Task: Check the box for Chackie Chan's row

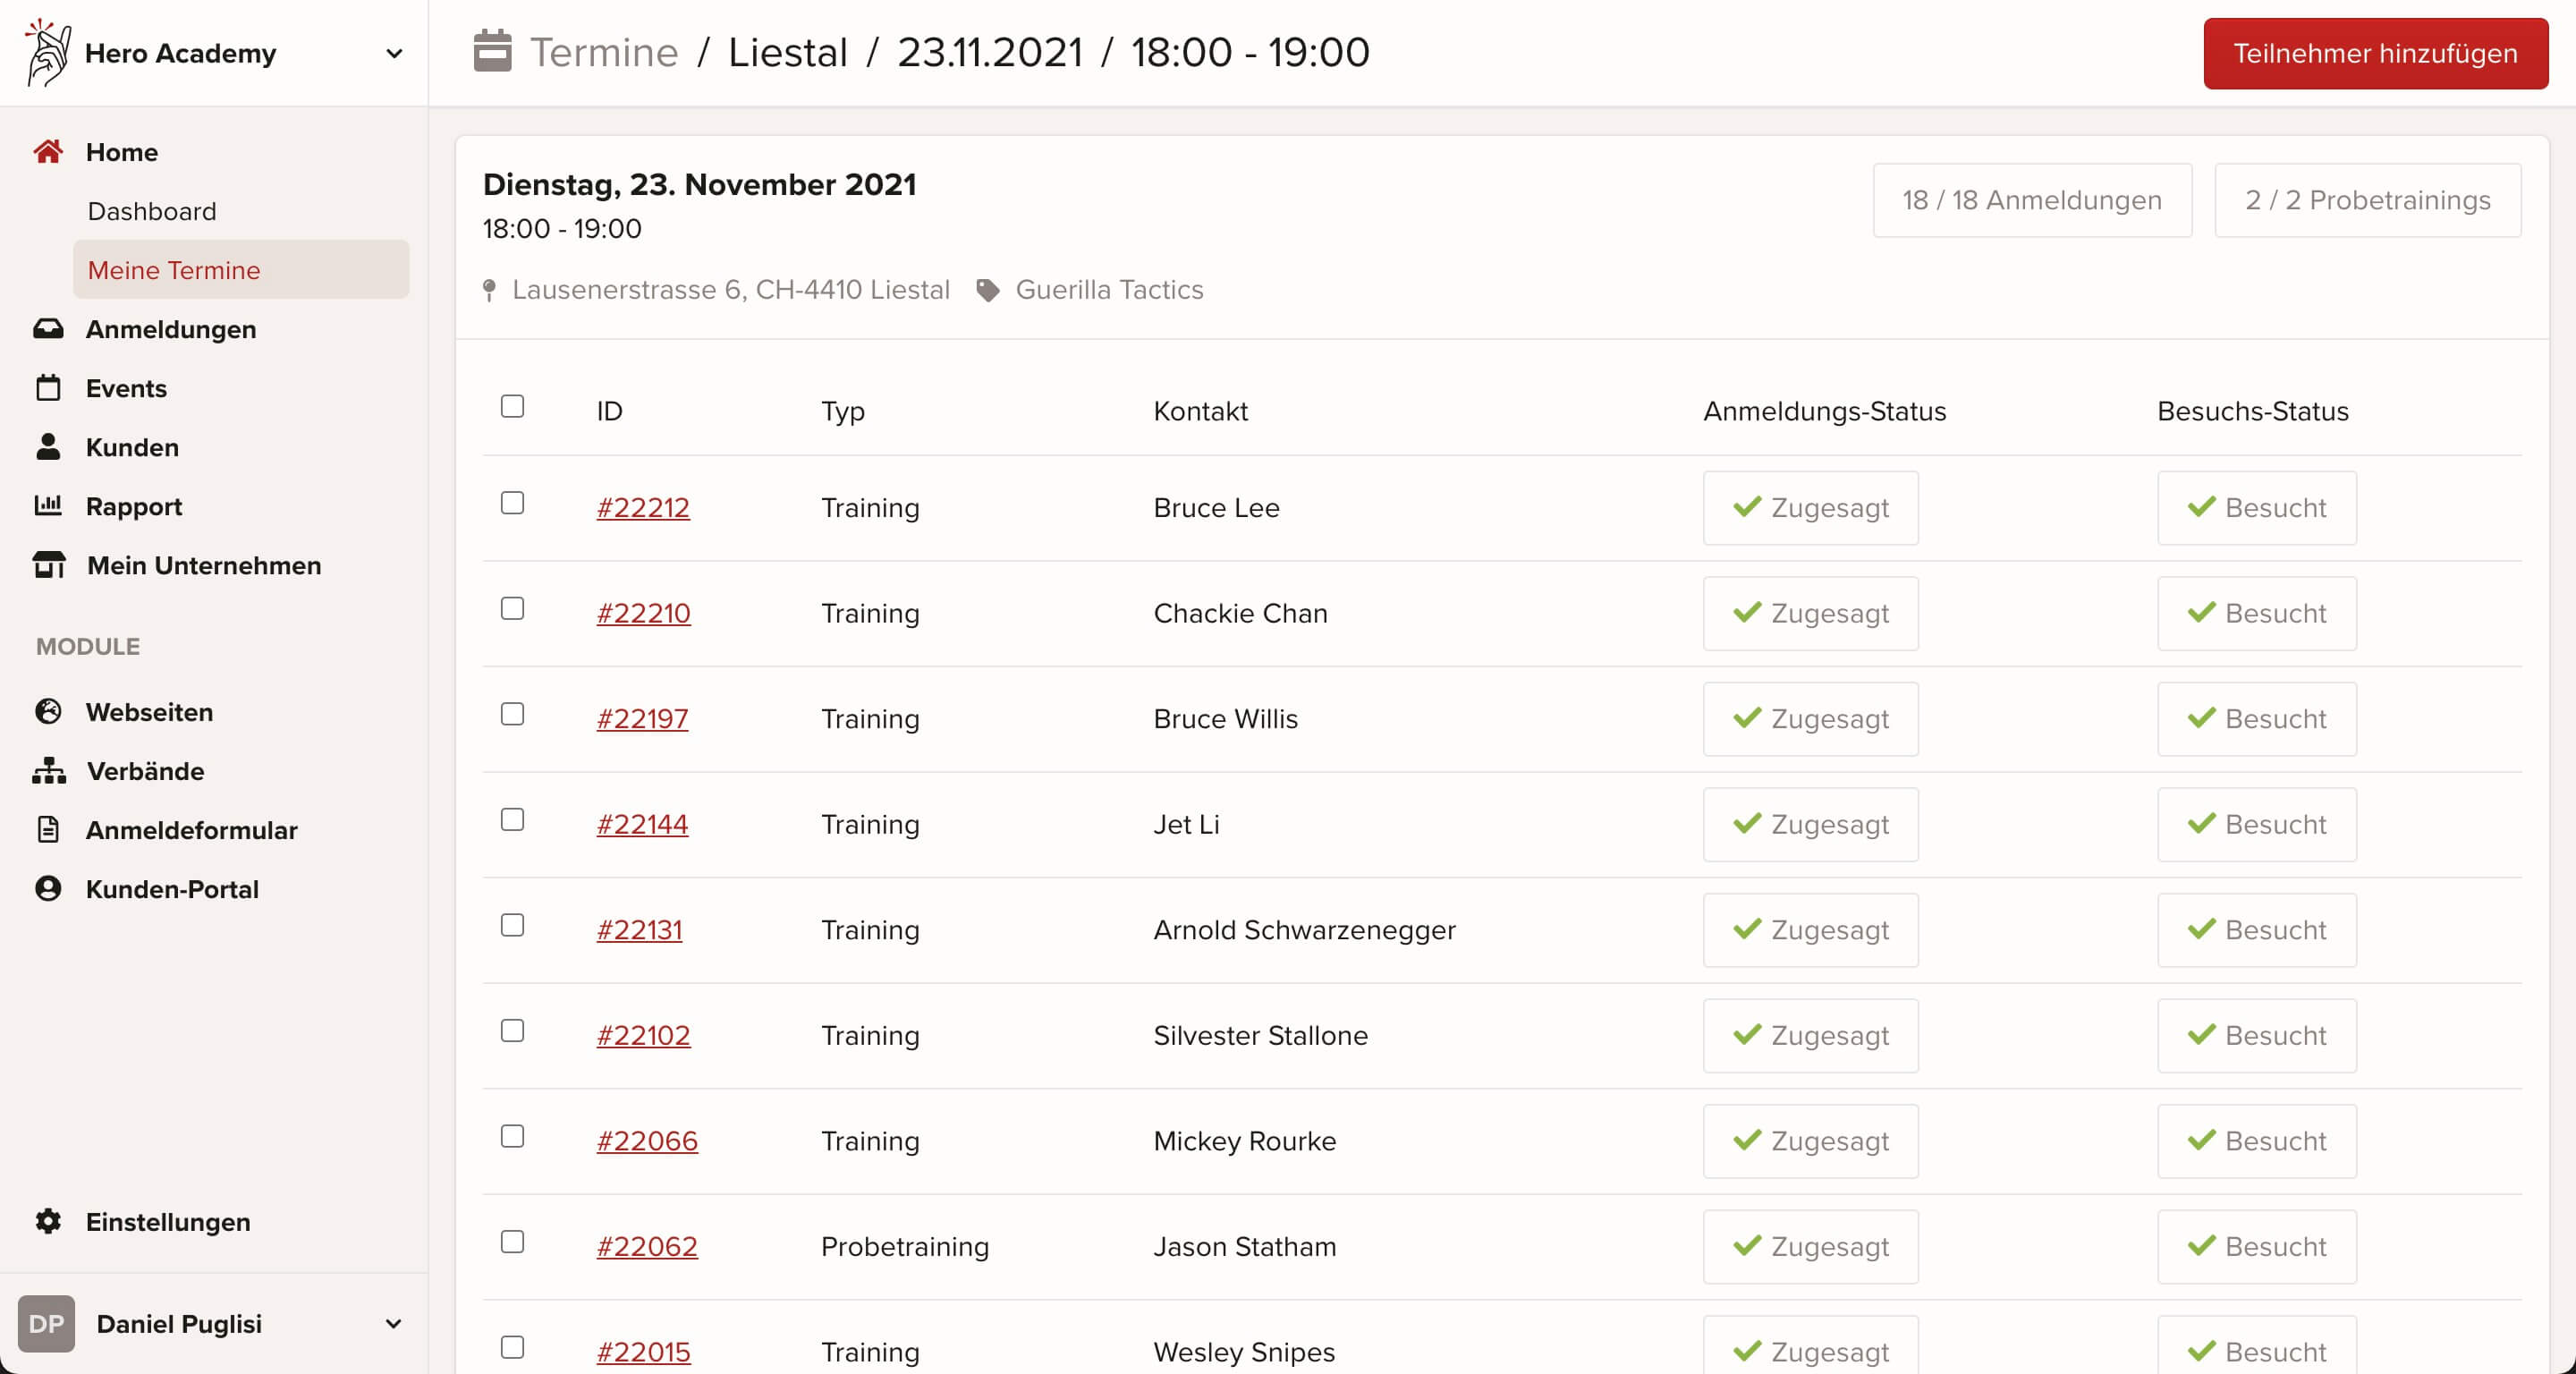Action: pos(512,609)
